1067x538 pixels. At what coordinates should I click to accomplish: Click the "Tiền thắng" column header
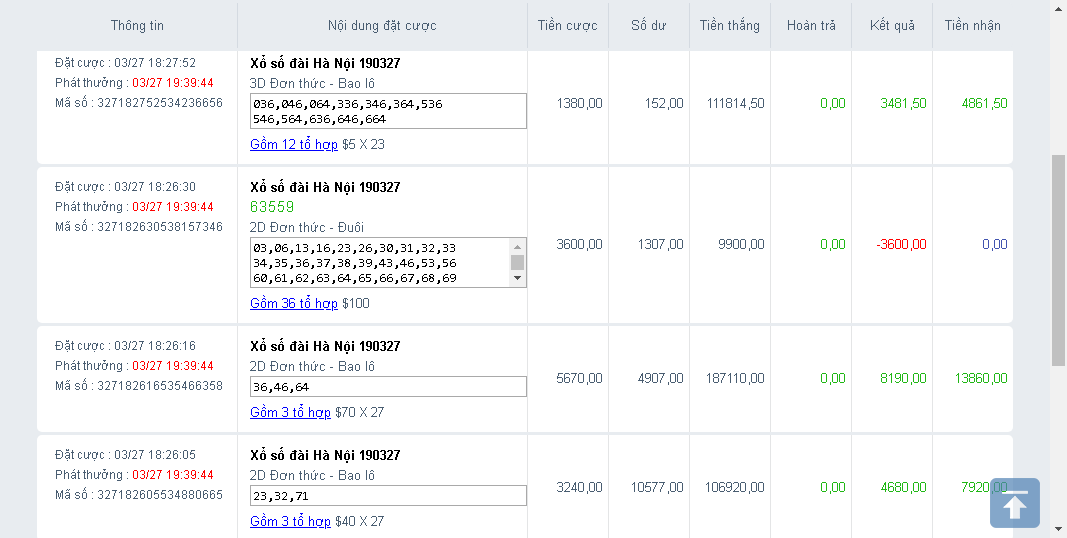click(730, 26)
